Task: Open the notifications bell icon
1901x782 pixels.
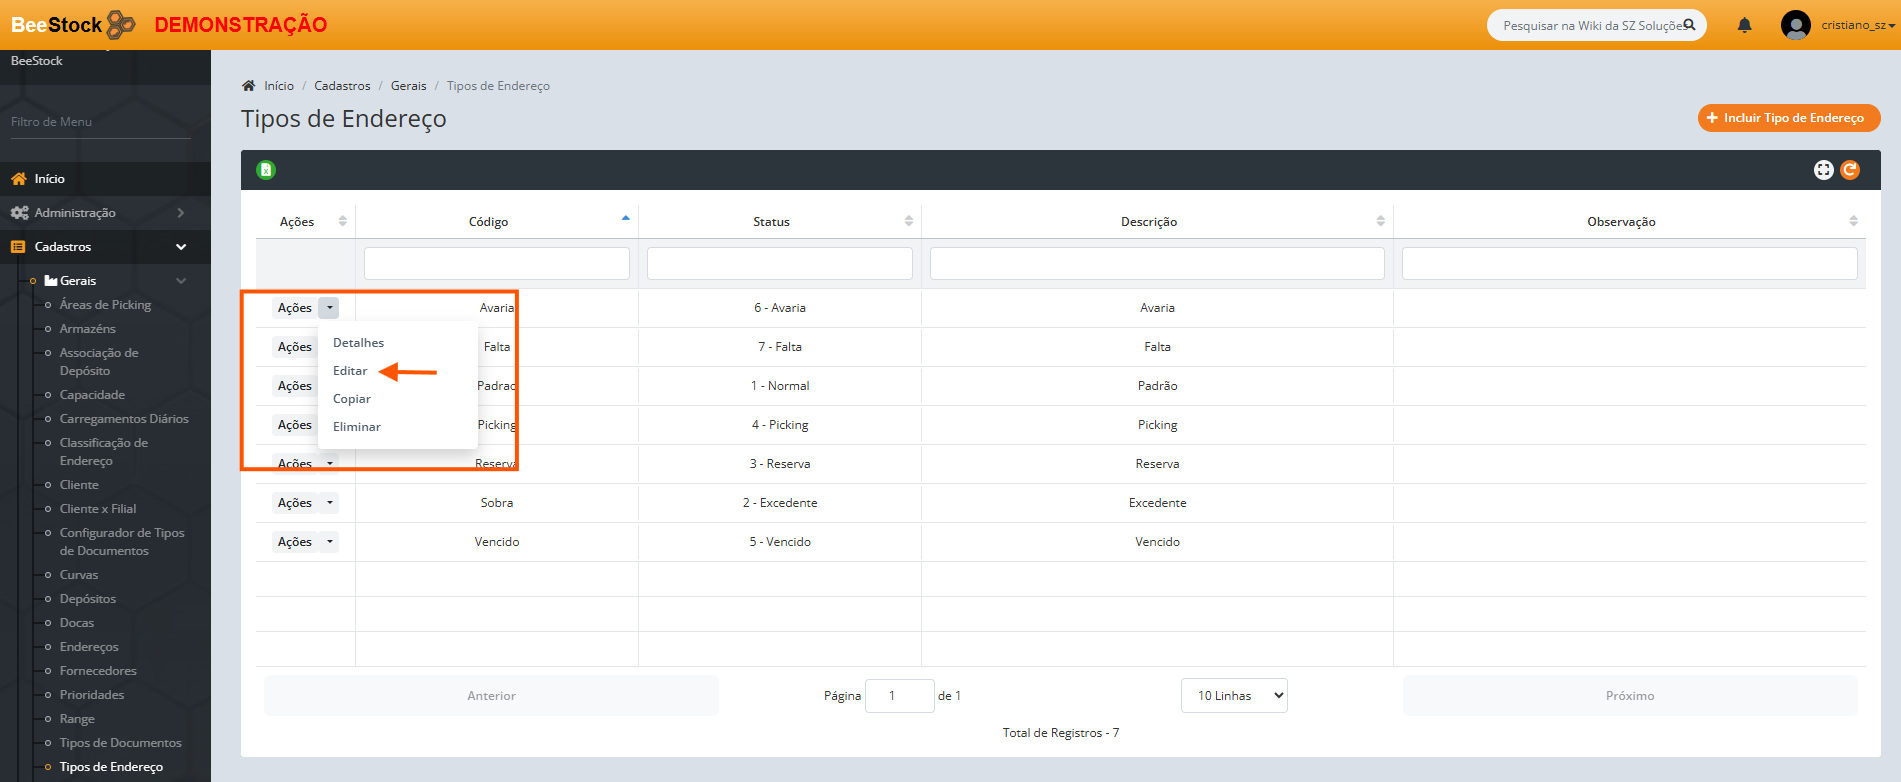Action: tap(1744, 25)
